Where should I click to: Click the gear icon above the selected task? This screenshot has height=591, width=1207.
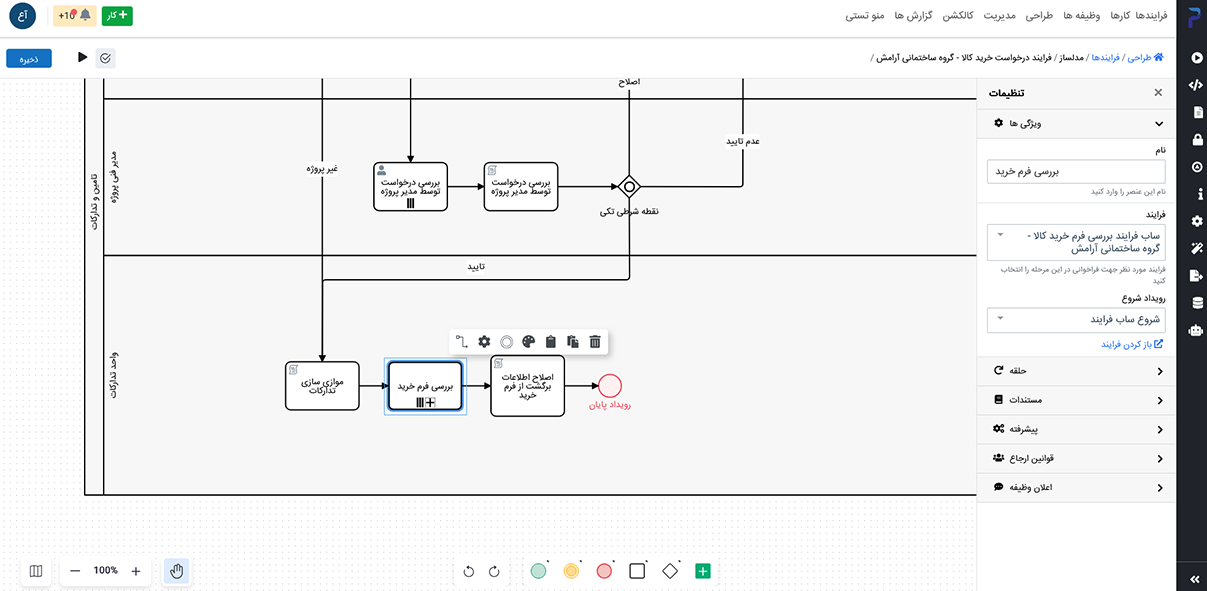coord(484,342)
